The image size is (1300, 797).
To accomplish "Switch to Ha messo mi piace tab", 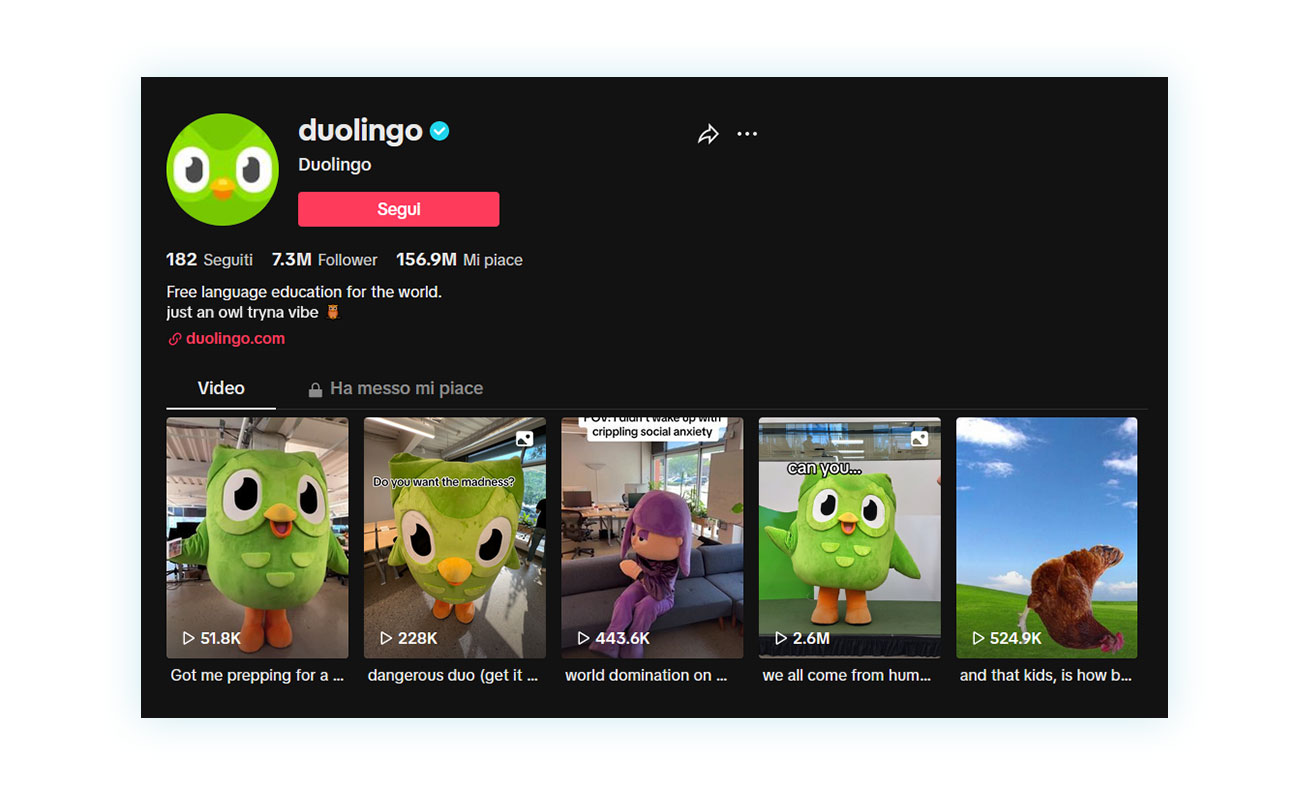I will click(x=395, y=388).
